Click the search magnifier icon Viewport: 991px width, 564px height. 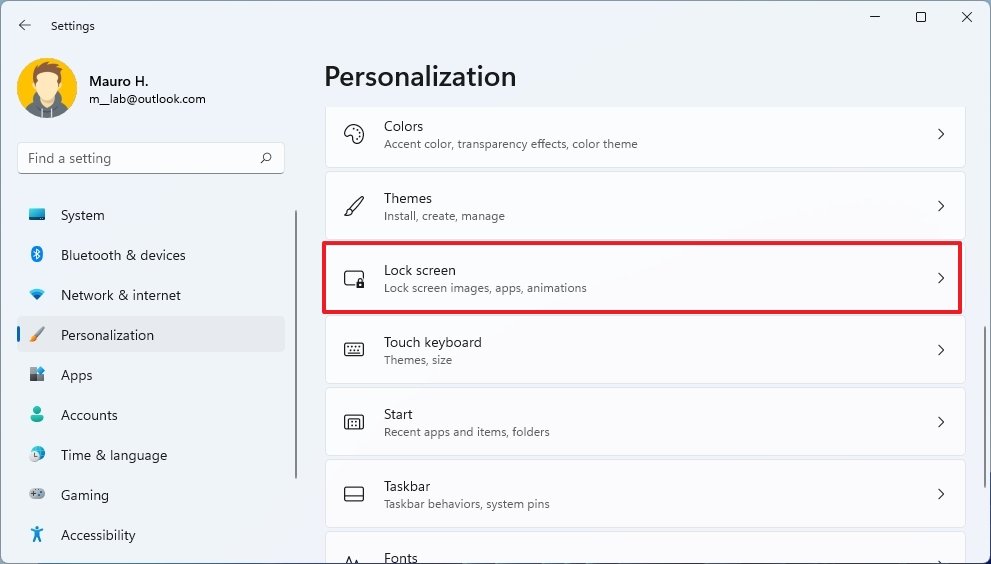pos(266,158)
